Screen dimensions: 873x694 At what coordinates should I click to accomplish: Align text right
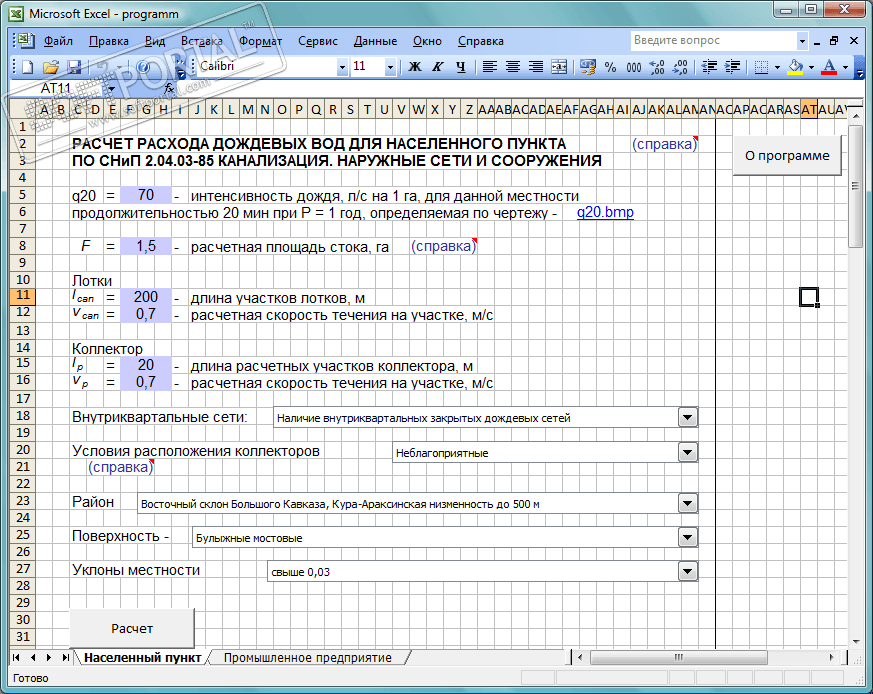(536, 67)
